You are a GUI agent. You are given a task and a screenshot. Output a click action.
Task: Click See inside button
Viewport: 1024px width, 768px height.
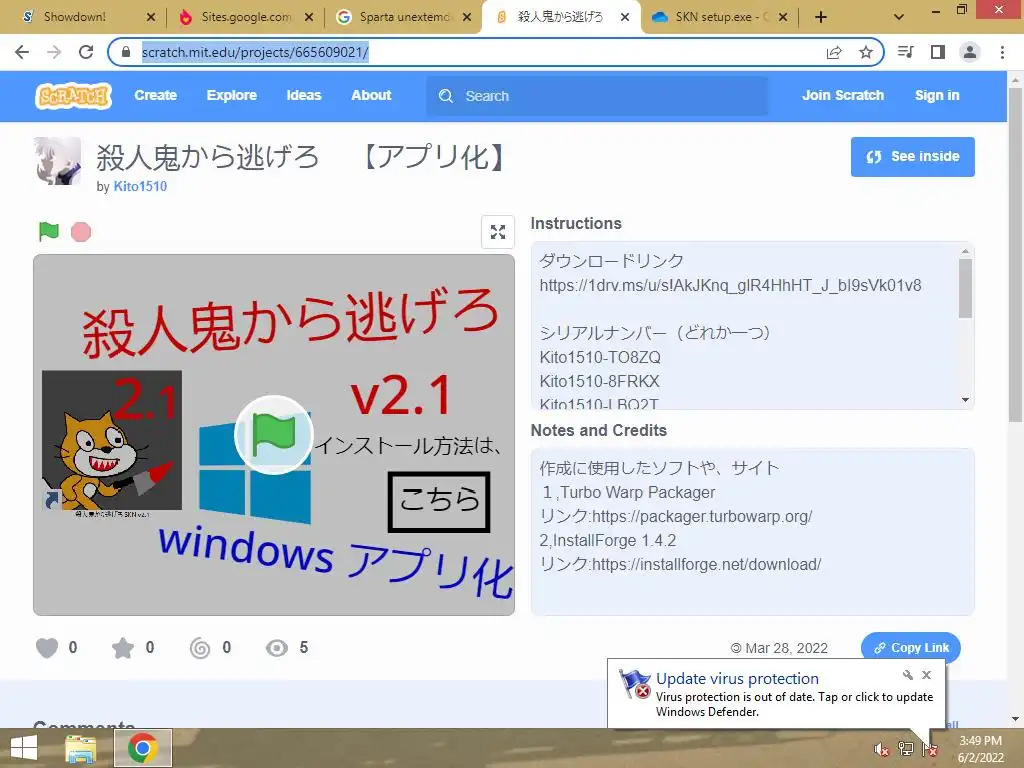912,157
